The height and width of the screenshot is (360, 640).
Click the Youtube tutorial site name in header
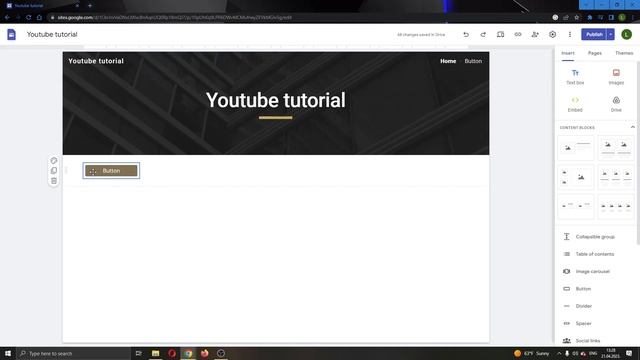(96, 61)
